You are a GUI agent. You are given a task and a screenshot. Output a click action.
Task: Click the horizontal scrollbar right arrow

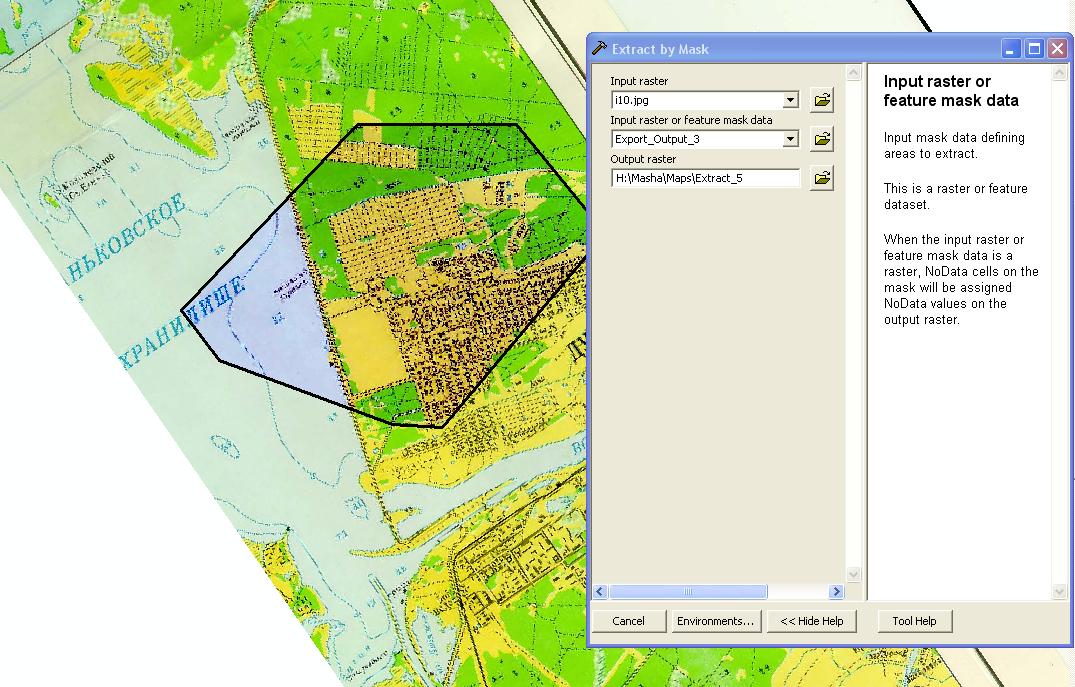(x=836, y=592)
